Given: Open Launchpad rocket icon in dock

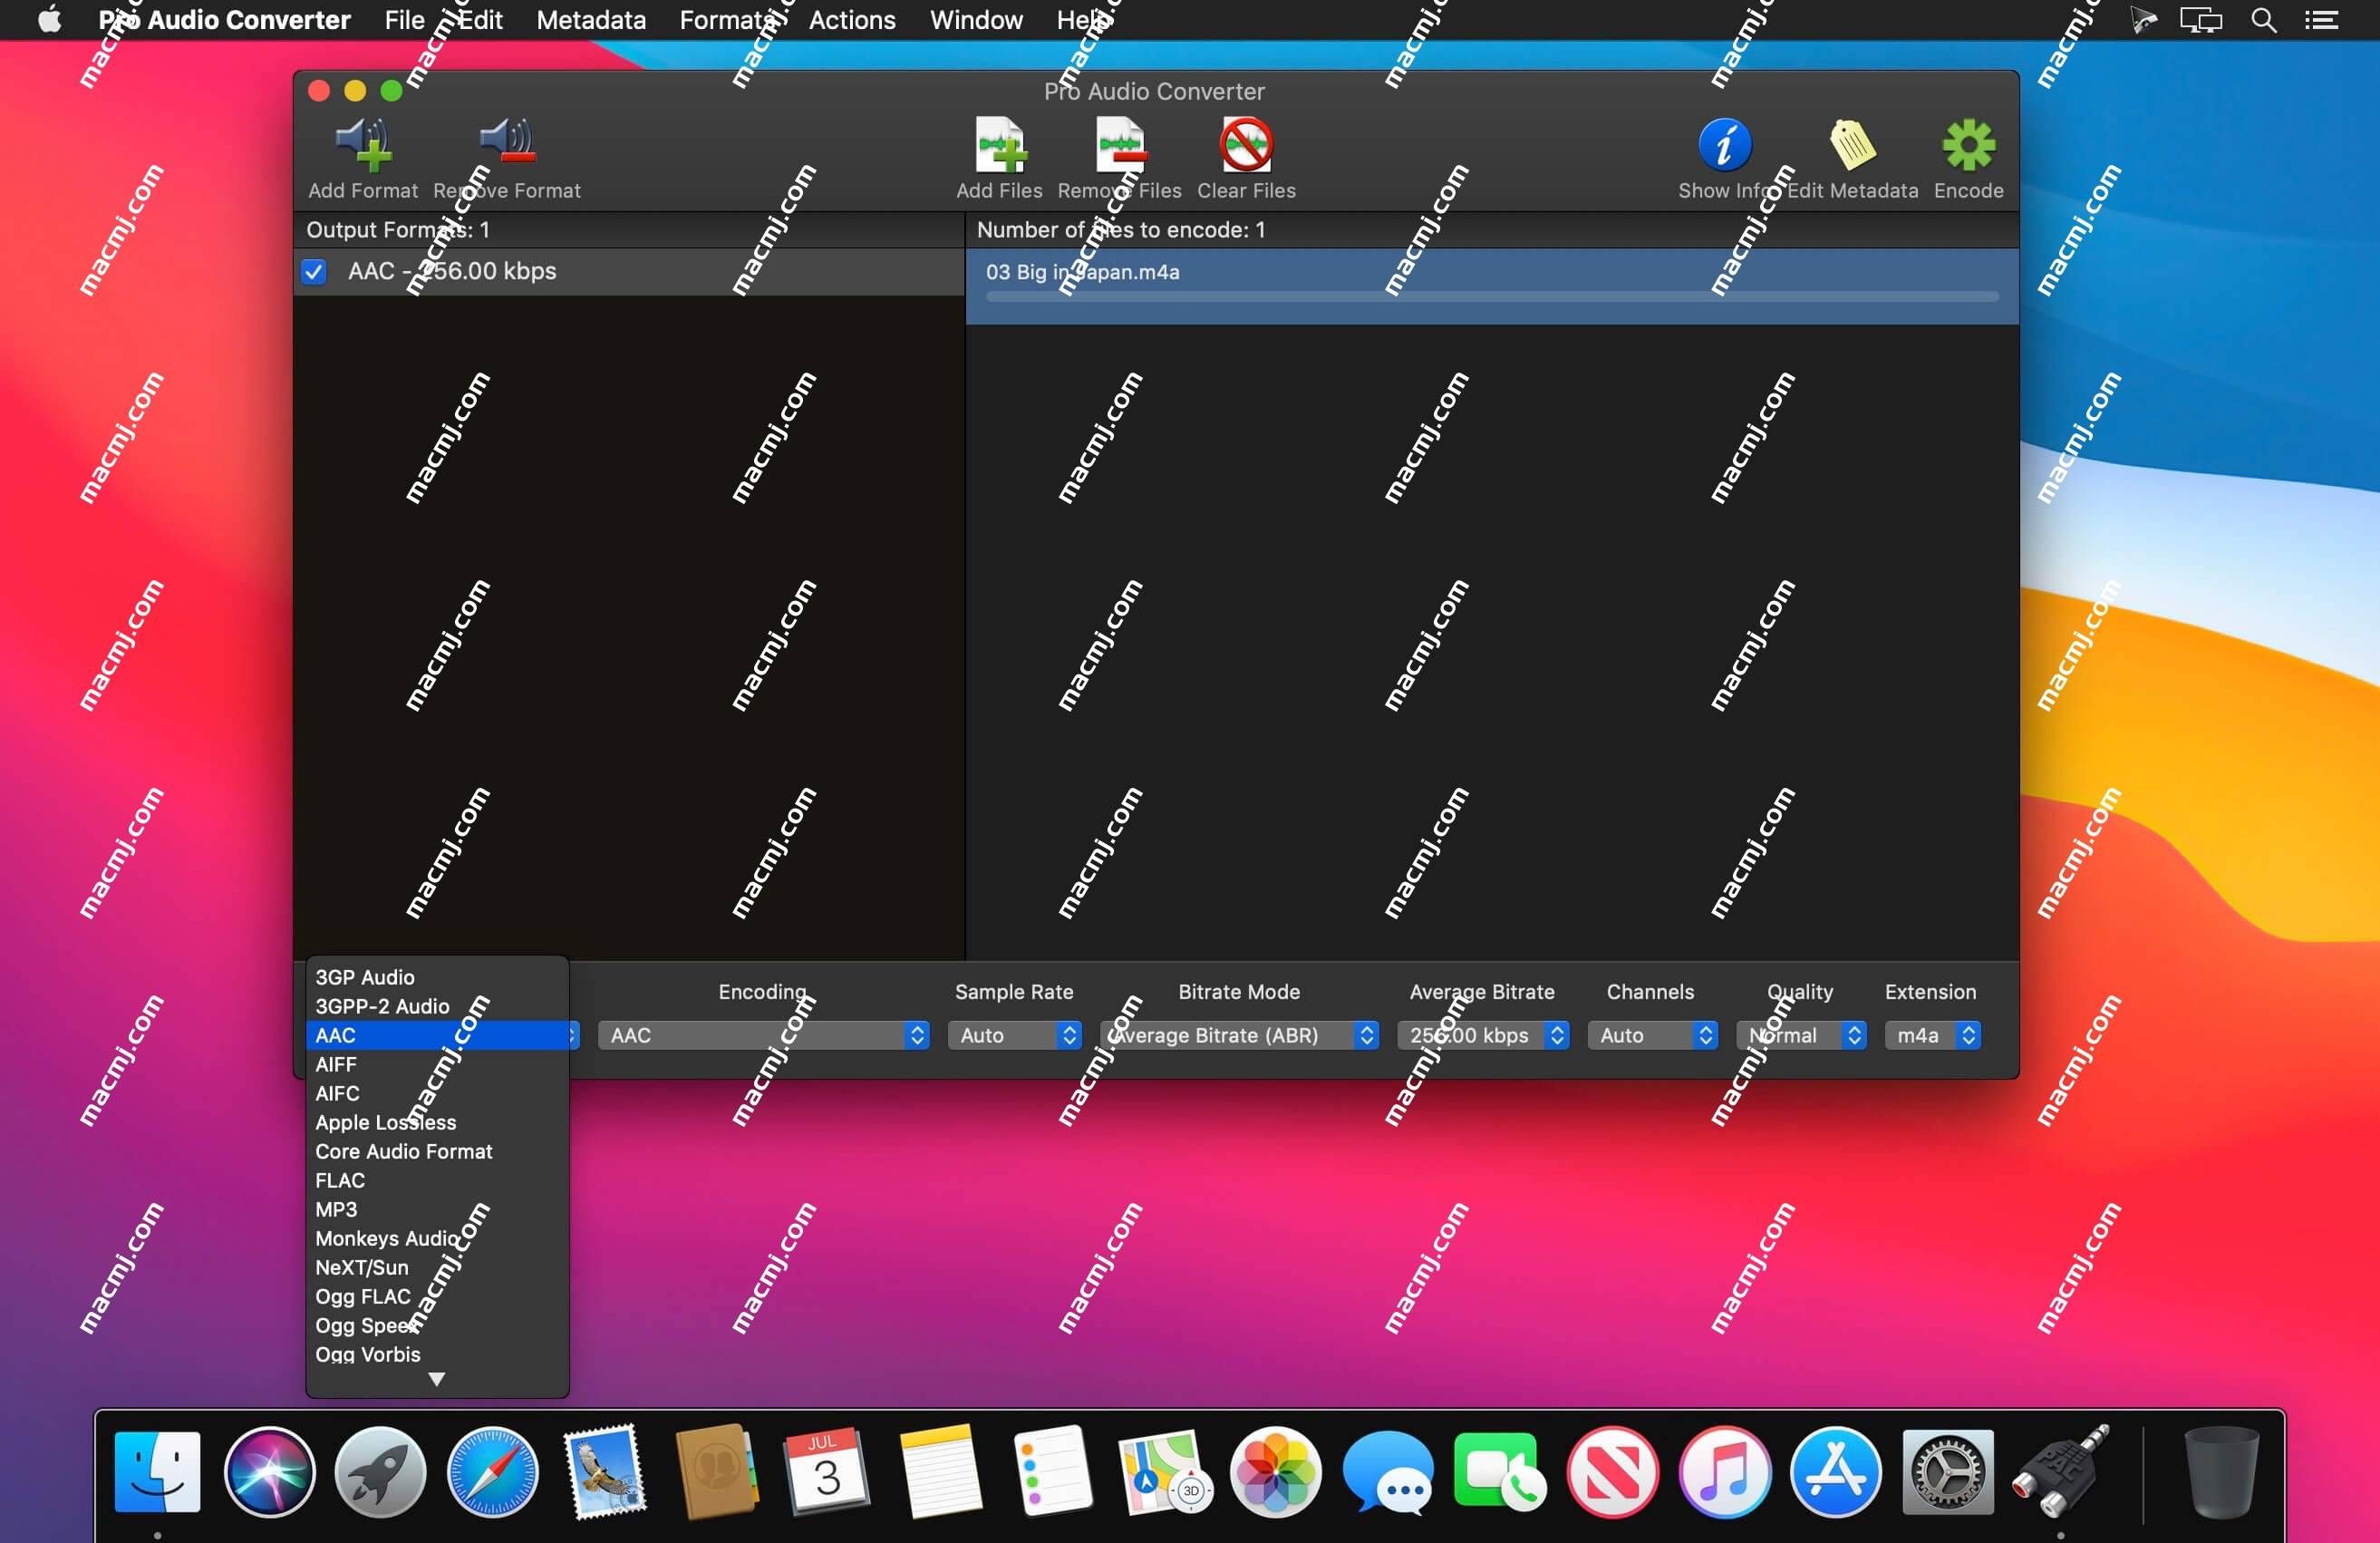Looking at the screenshot, I should [380, 1471].
